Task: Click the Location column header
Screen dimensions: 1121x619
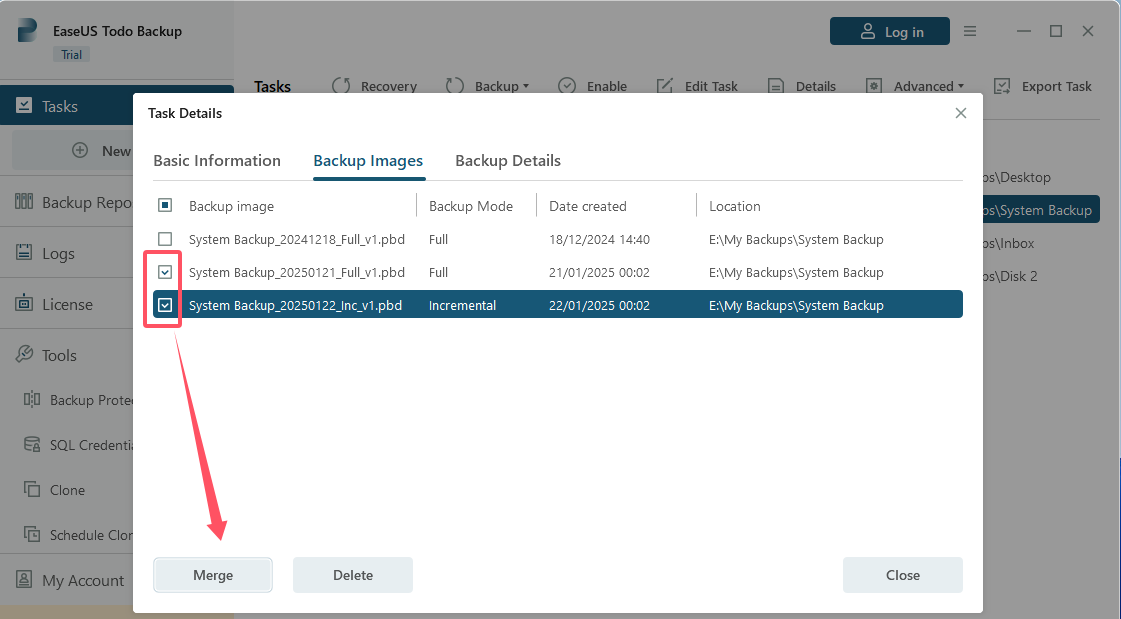Action: click(735, 206)
